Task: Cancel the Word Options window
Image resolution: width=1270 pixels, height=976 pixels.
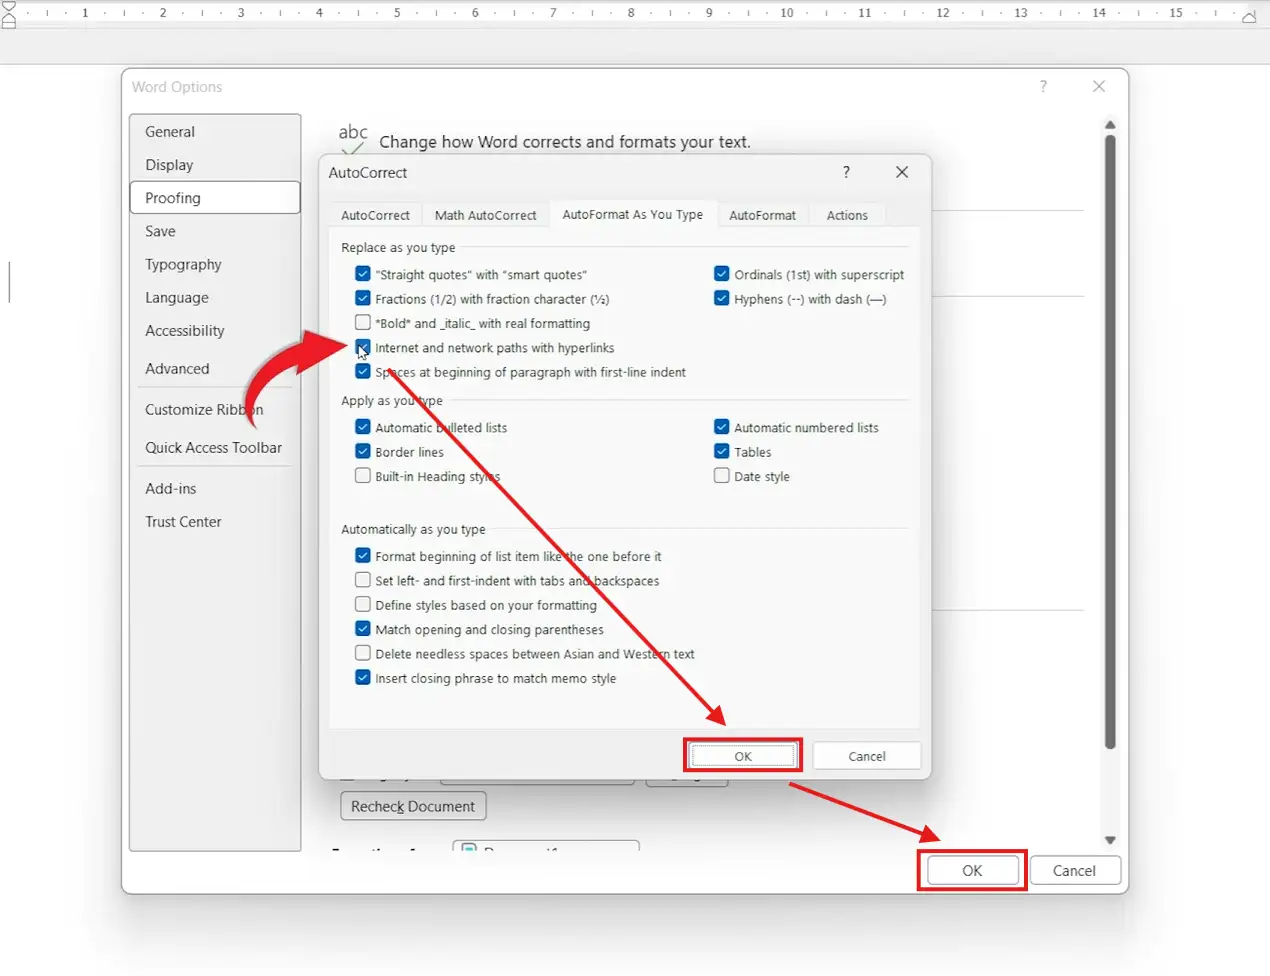Action: point(1074,870)
